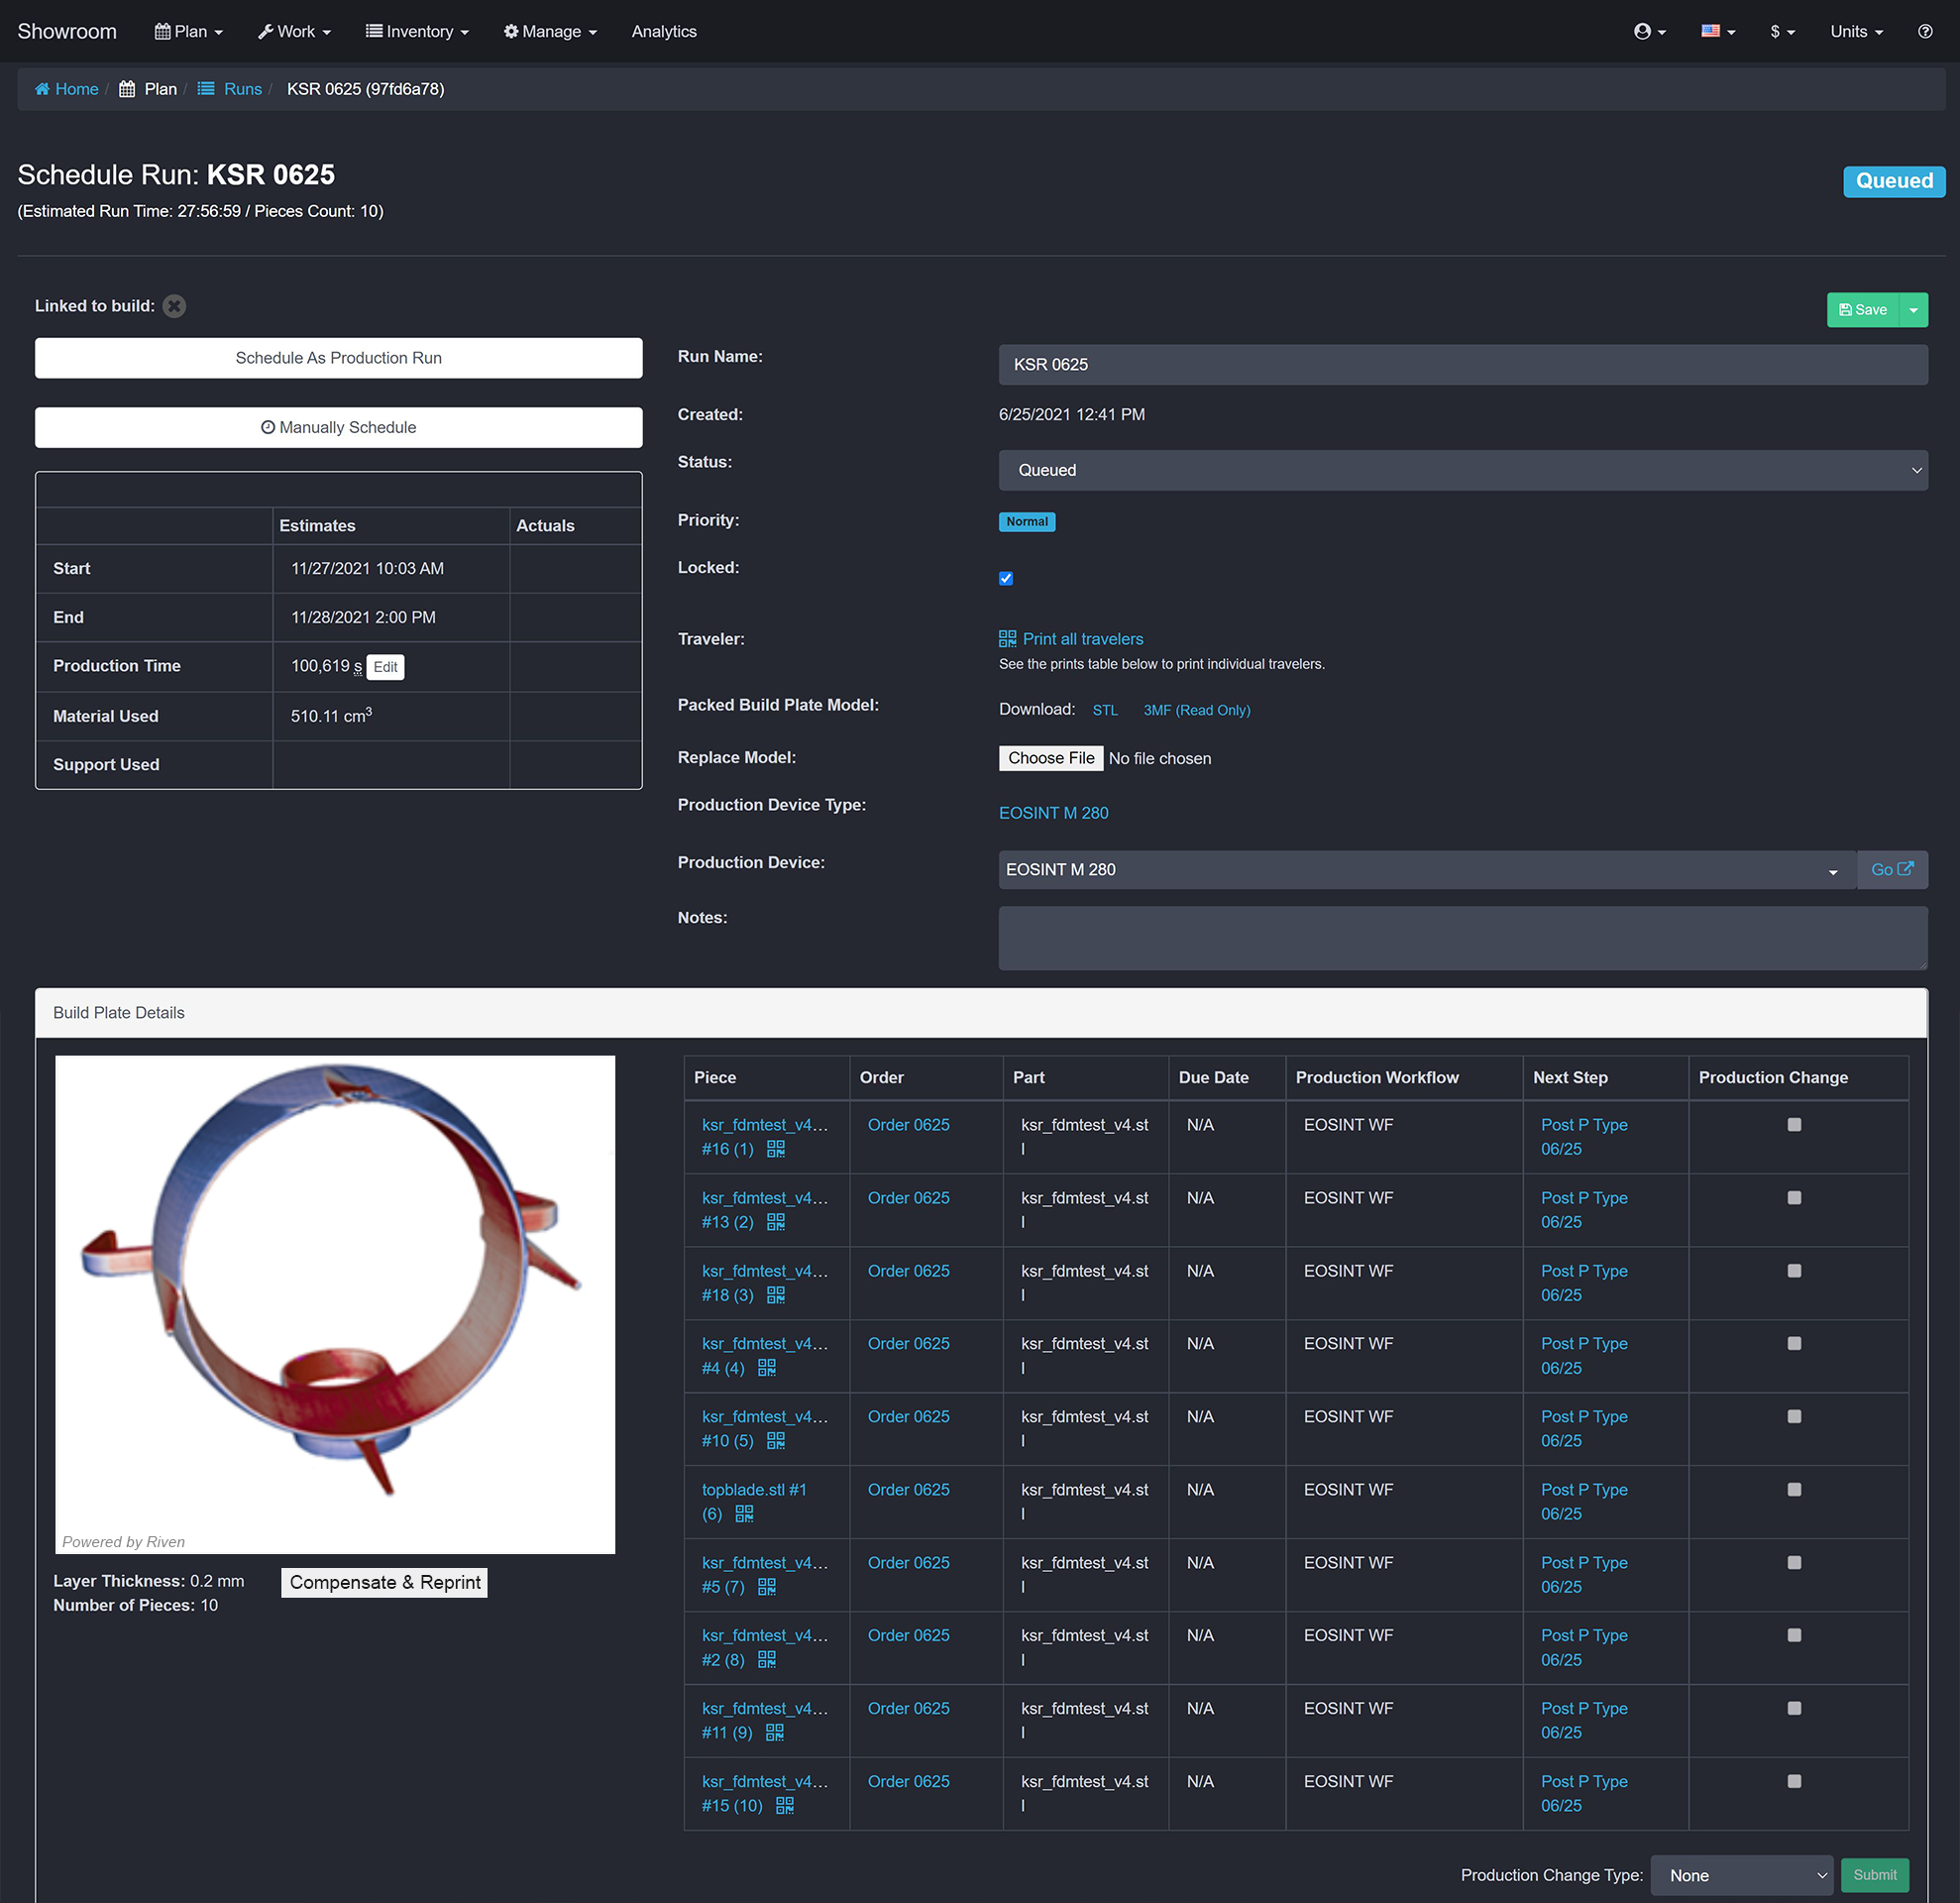Click the QR traveler icon for piece #5 (7)
1960x1903 pixels.
766,1586
